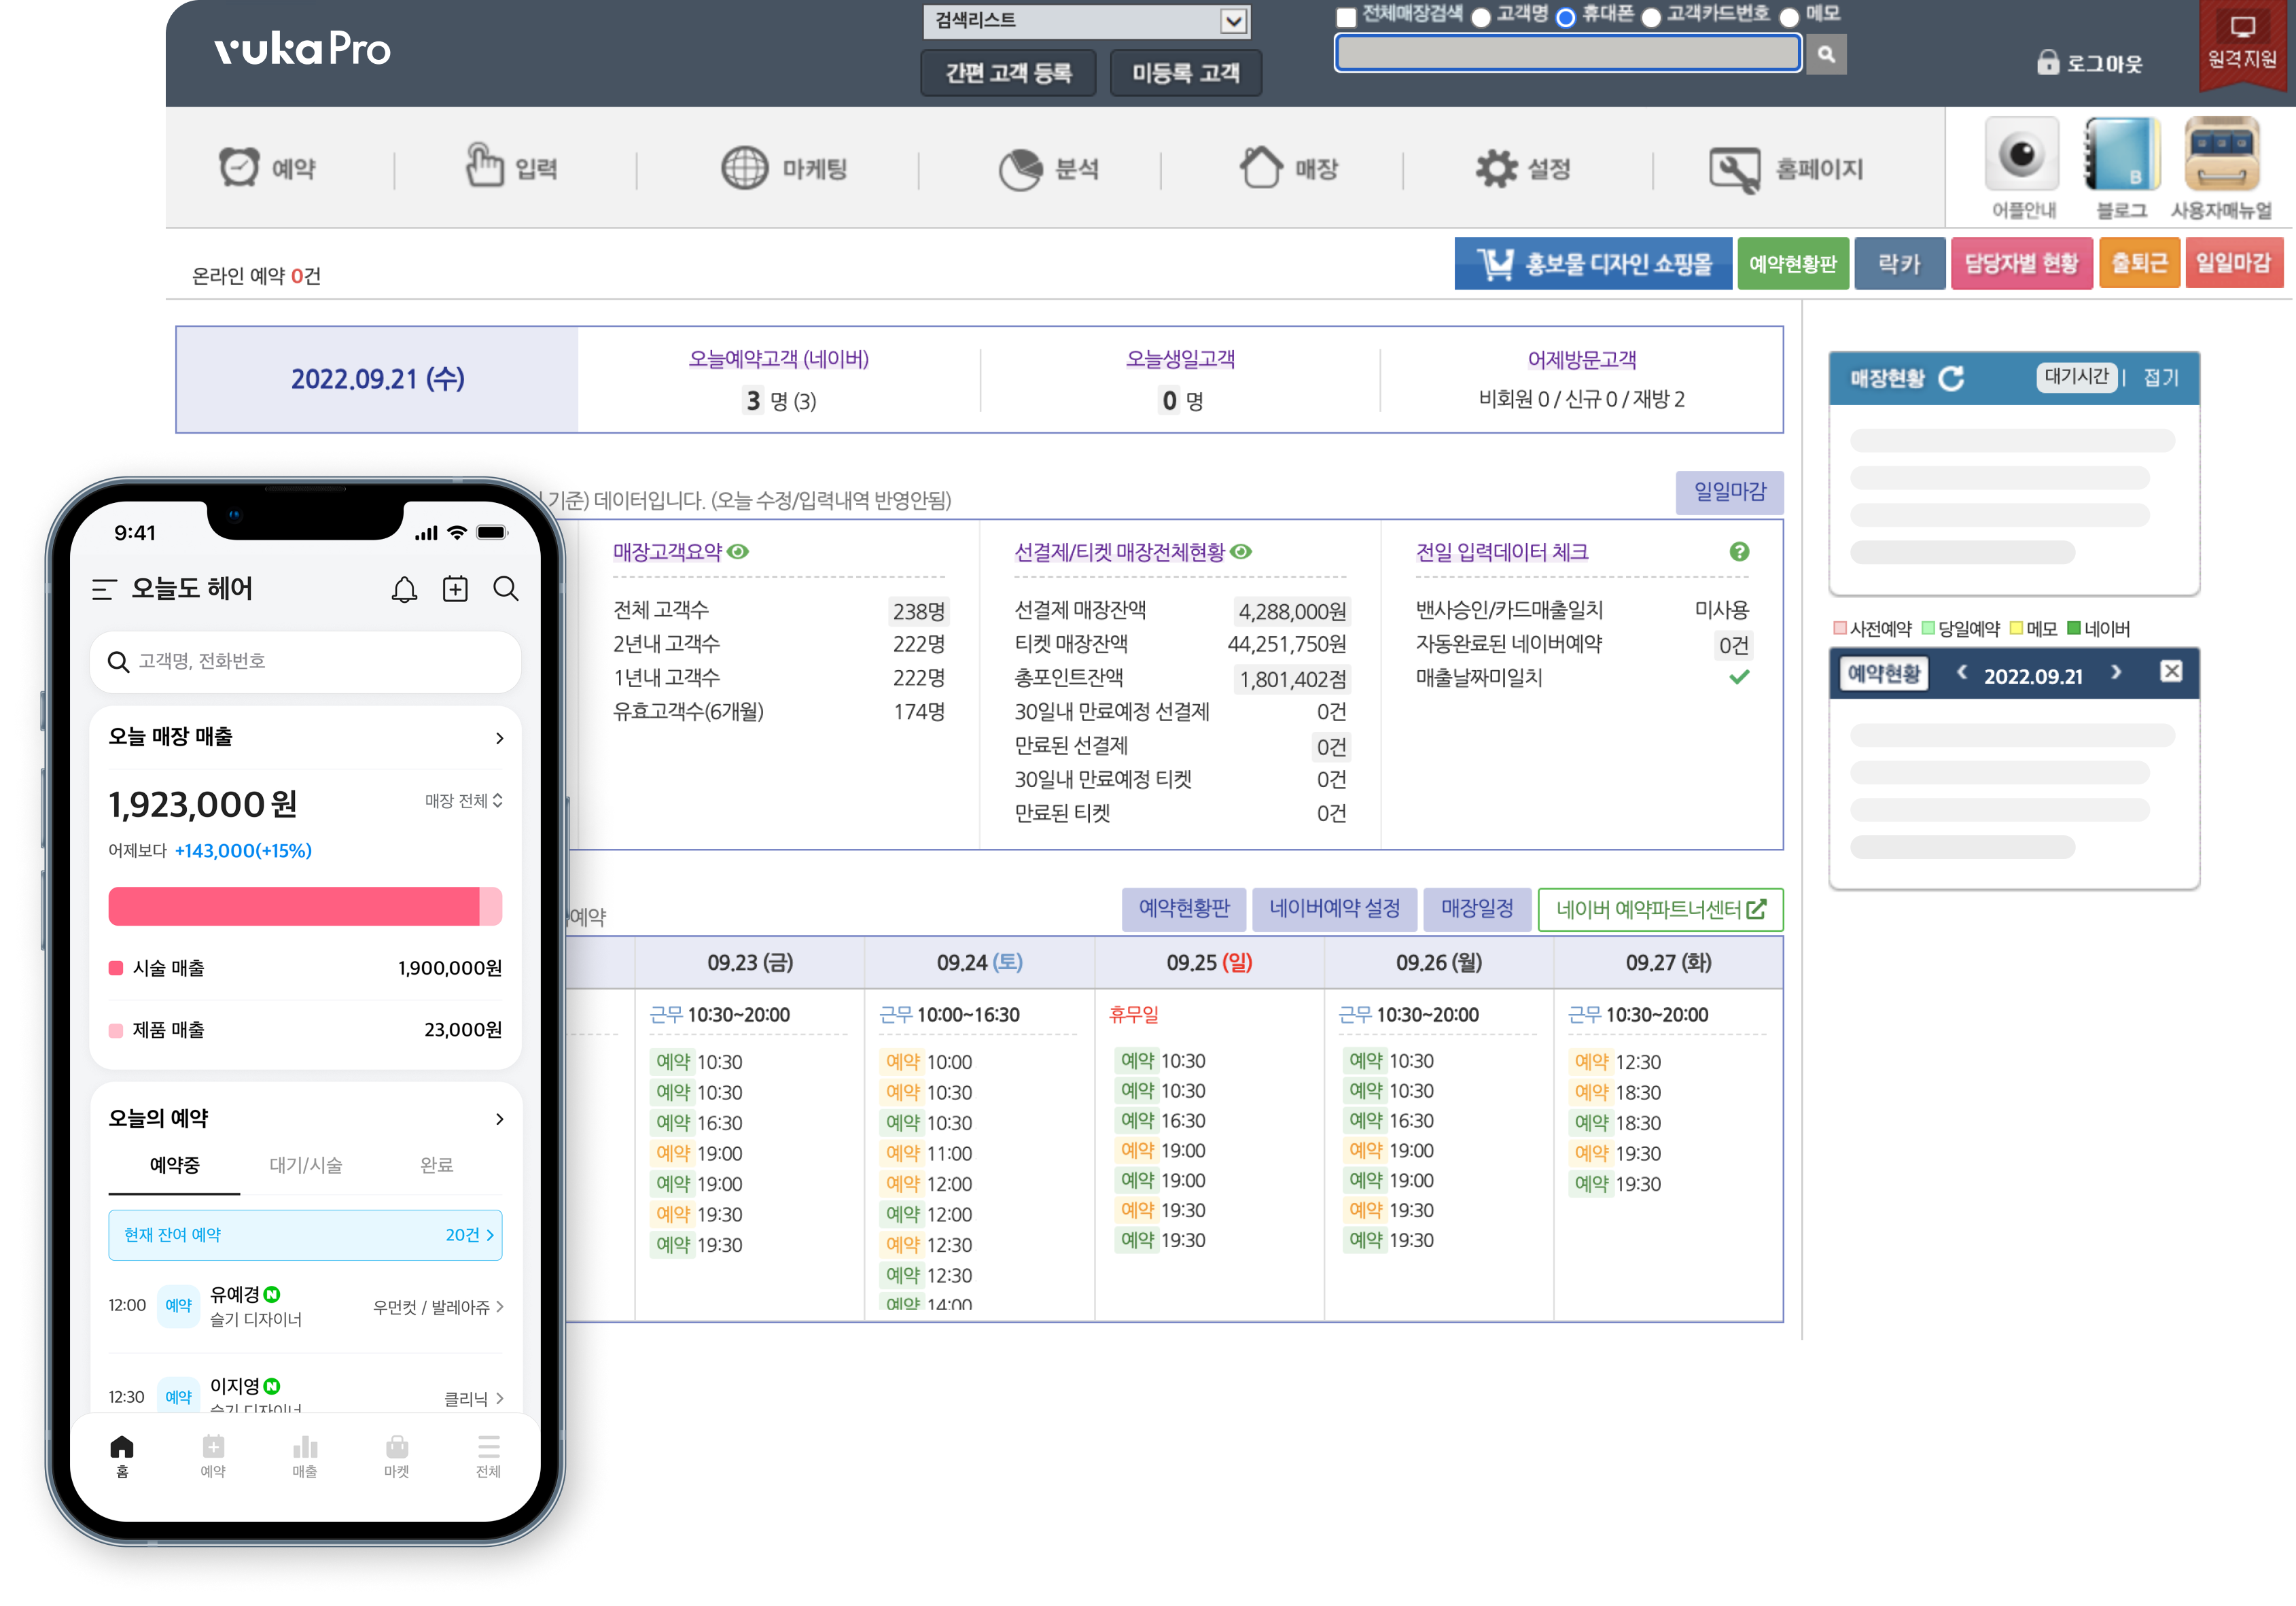Open the 검색리스트 dropdown
2296x1606 pixels.
(x=1233, y=21)
